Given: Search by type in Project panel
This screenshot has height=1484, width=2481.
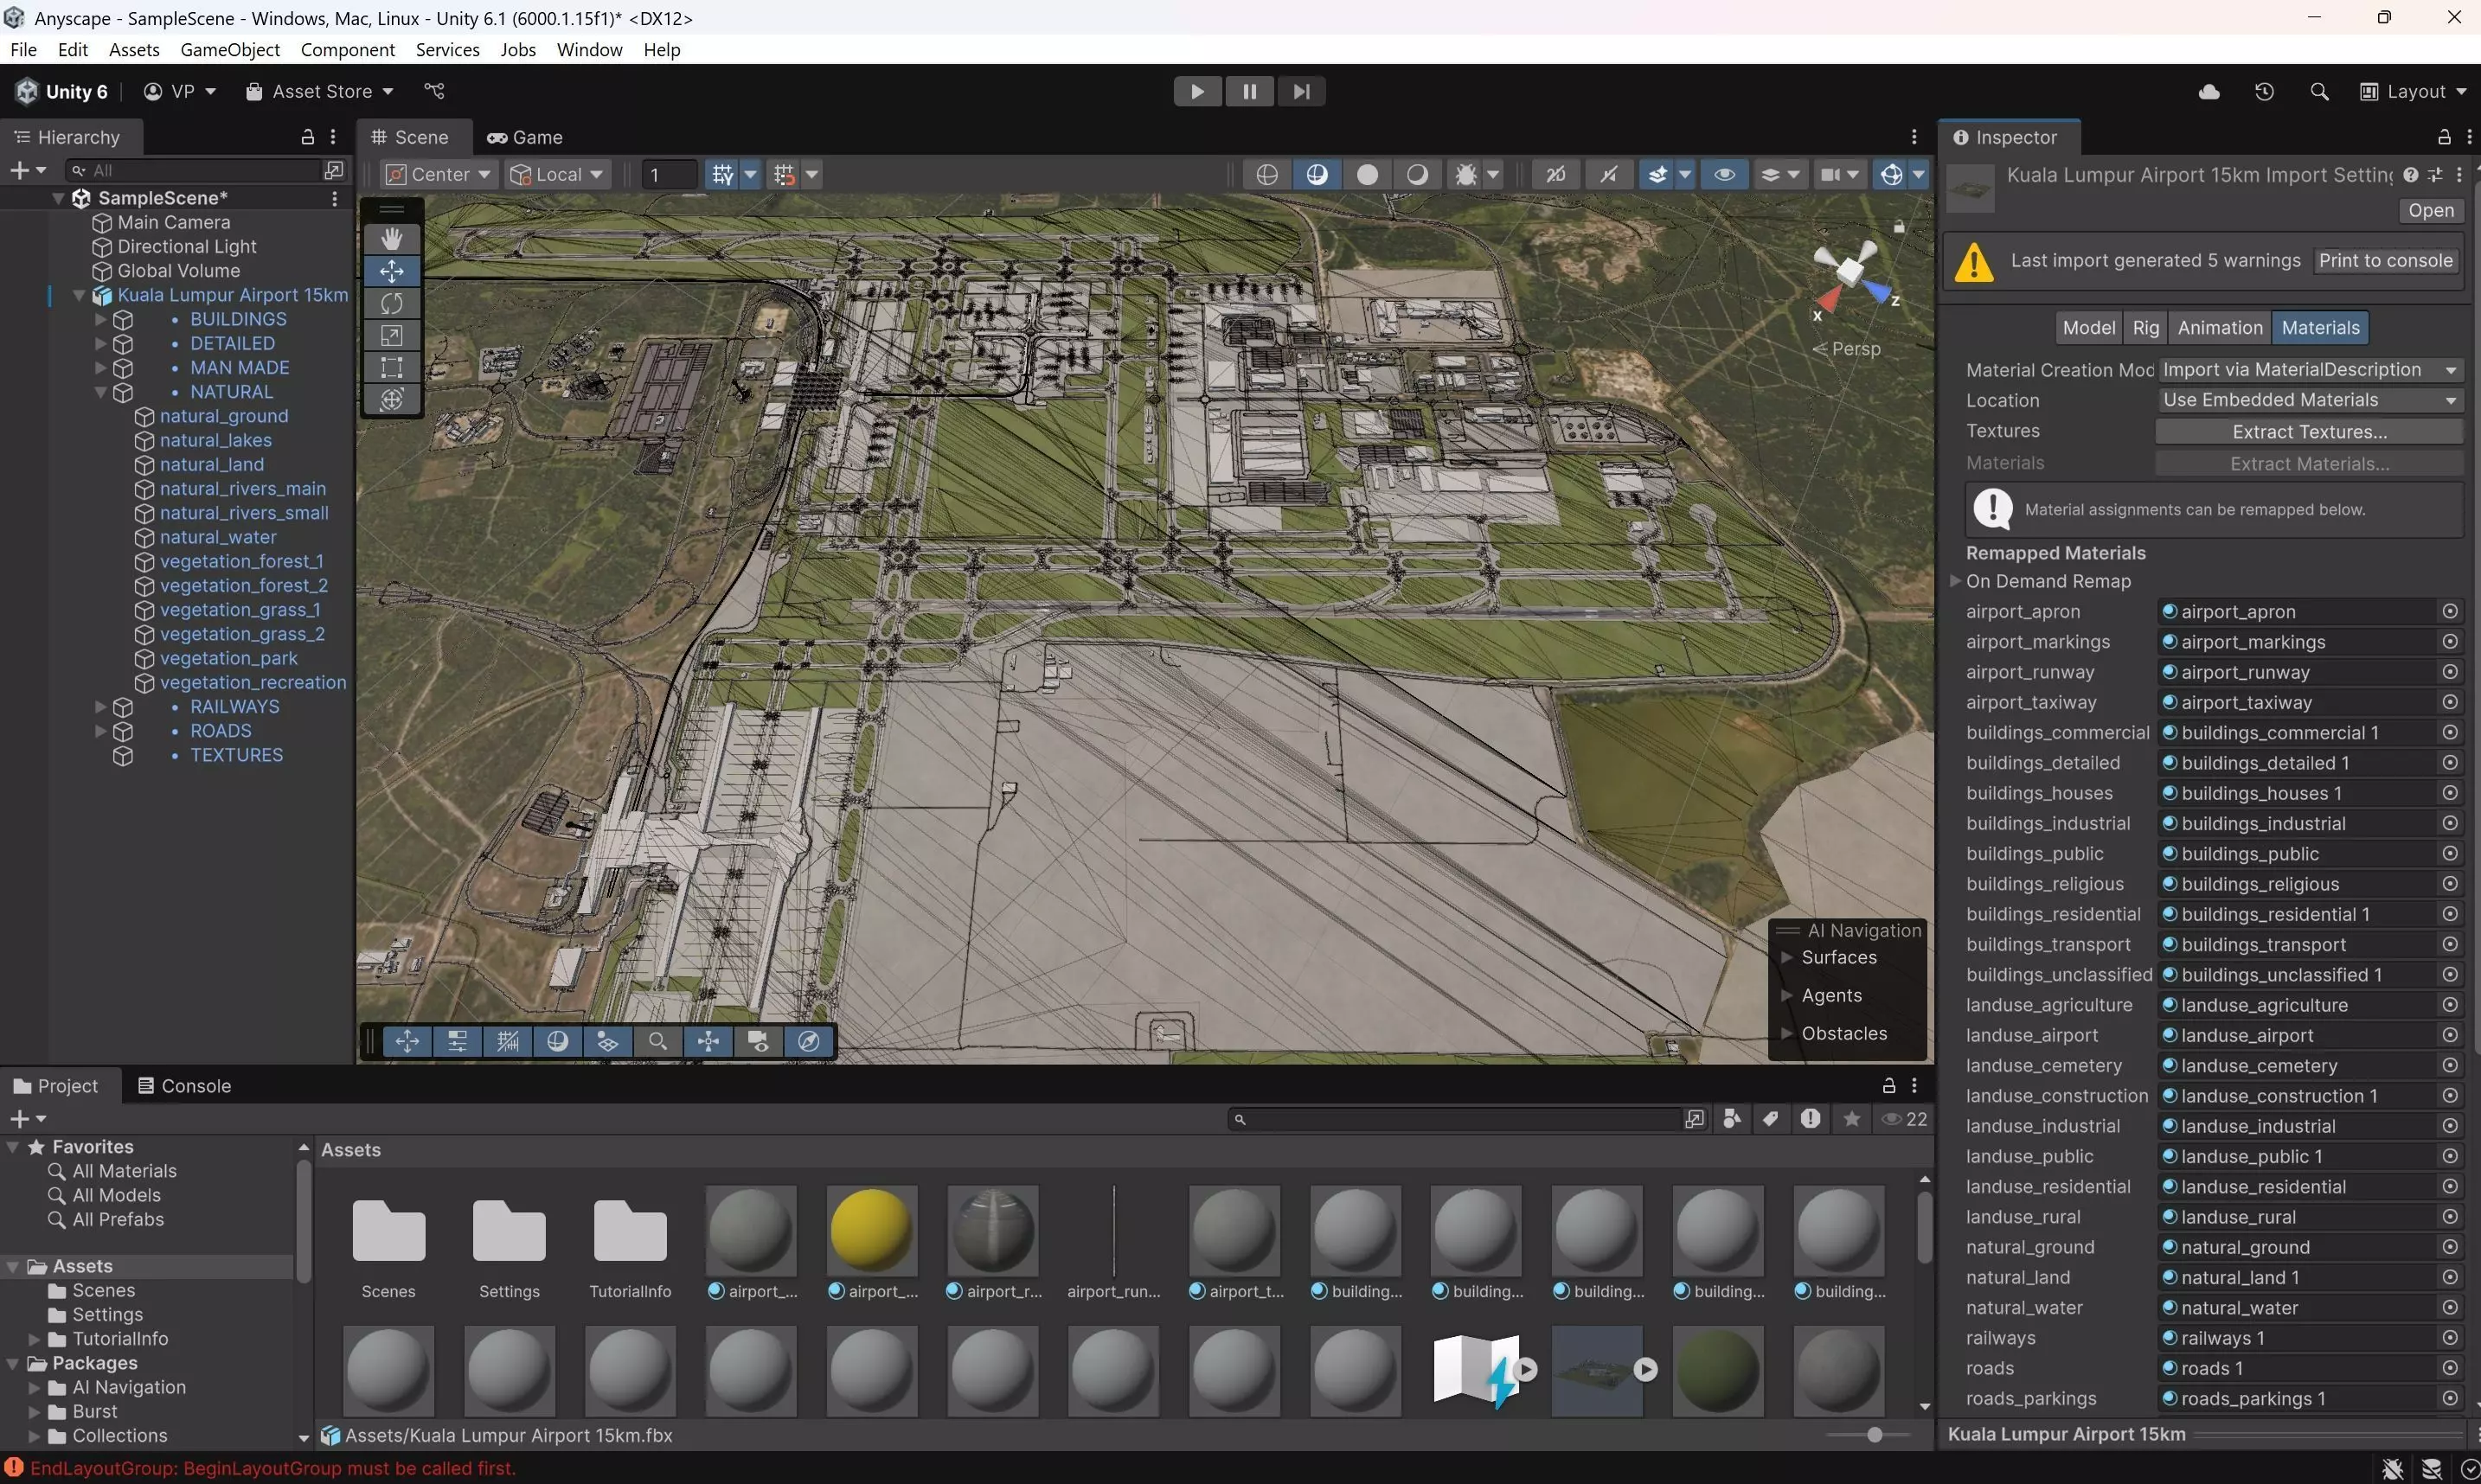Looking at the screenshot, I should 1732,1119.
